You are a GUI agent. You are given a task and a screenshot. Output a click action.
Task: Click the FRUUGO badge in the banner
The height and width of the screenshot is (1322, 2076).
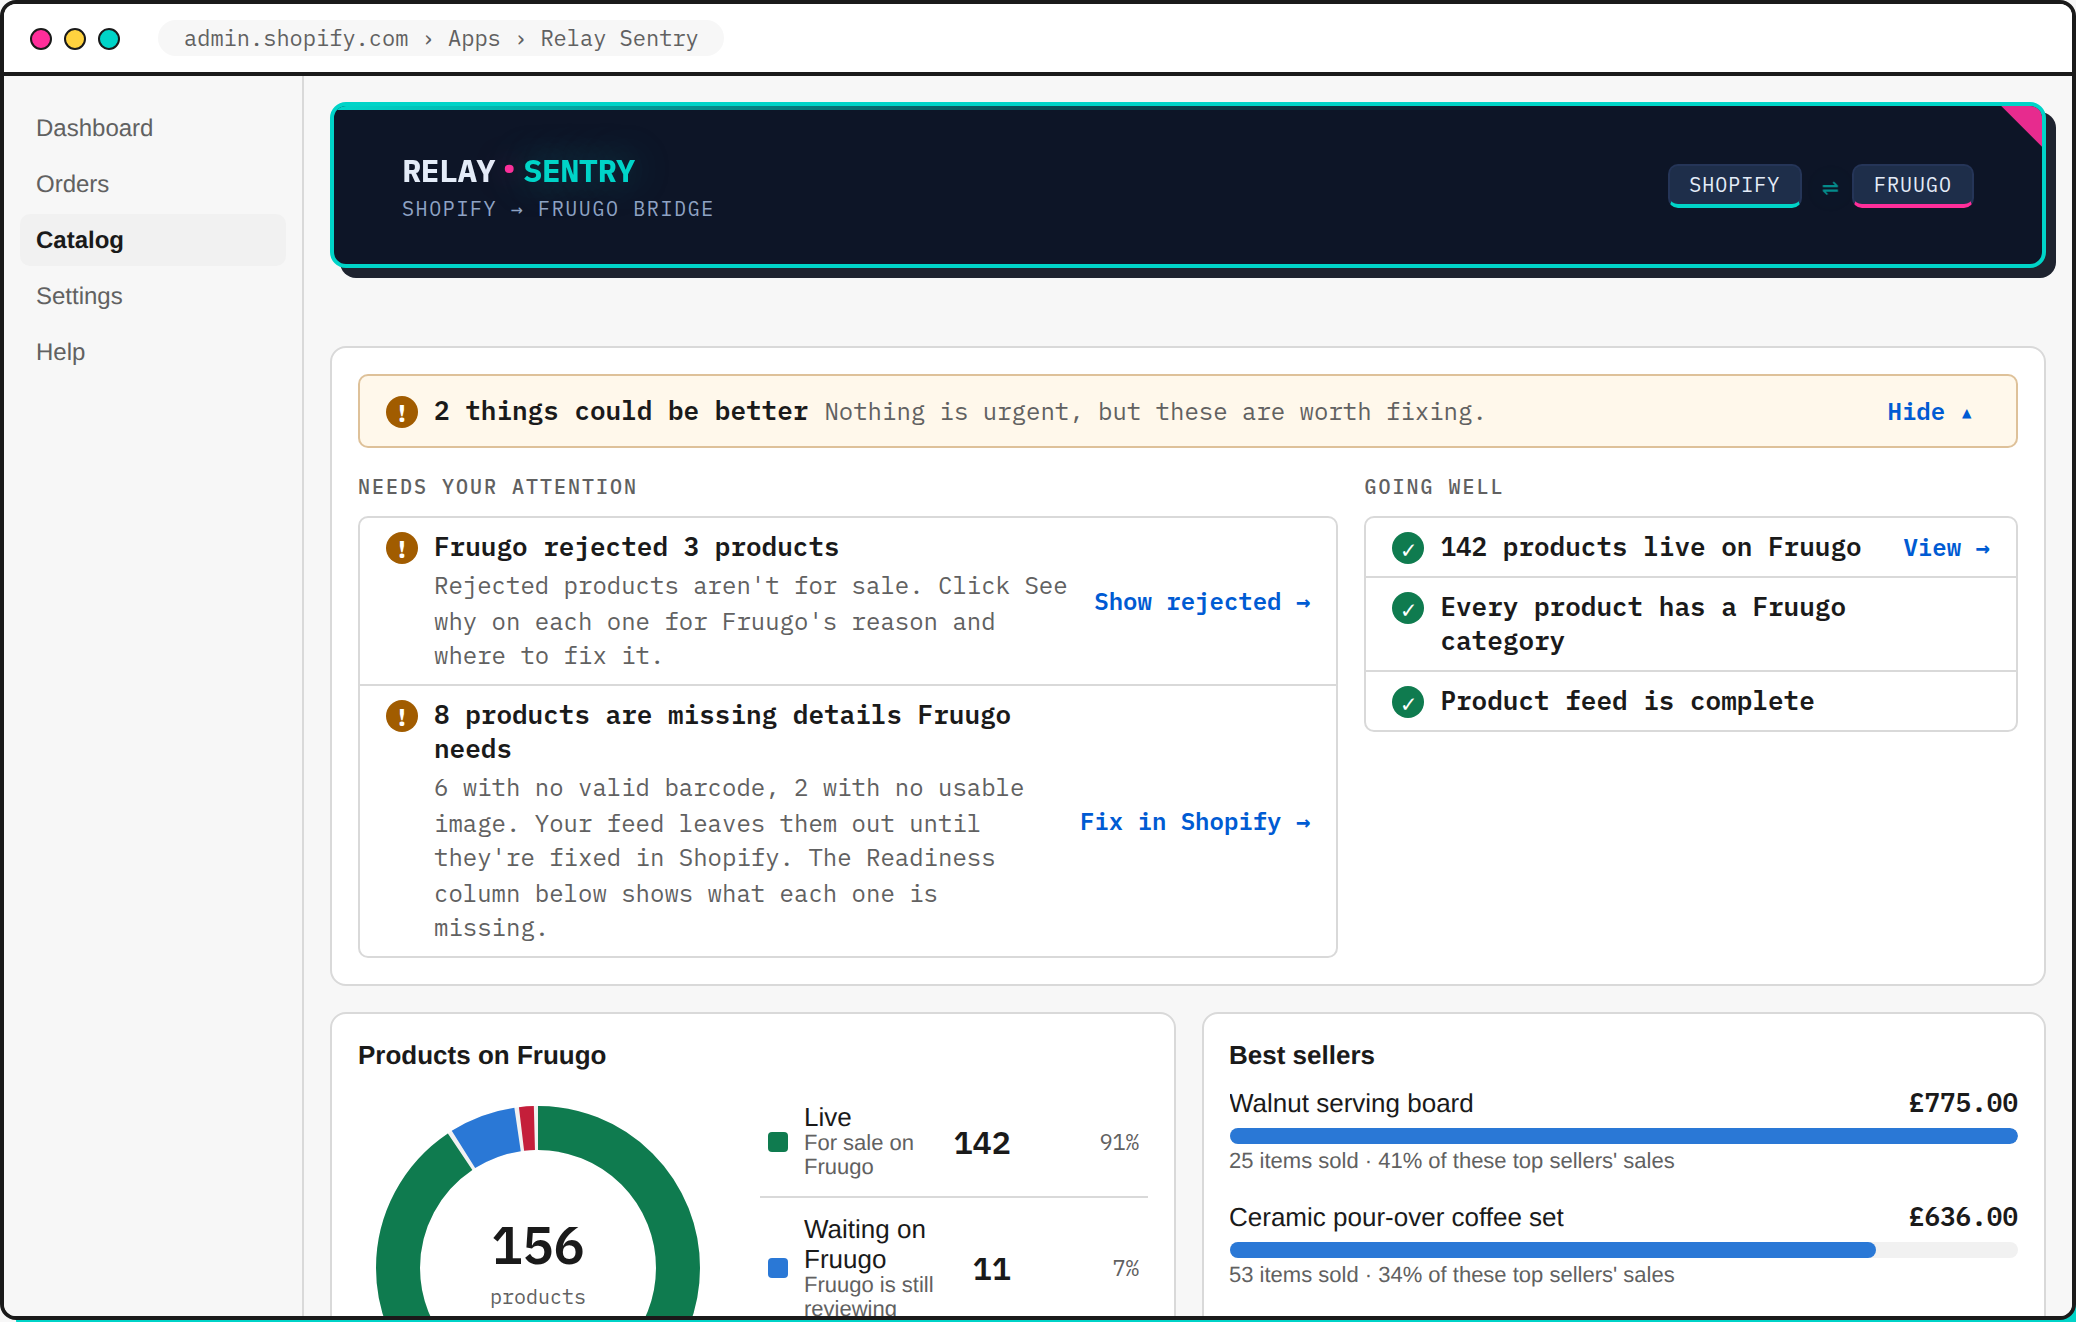[x=1912, y=185]
